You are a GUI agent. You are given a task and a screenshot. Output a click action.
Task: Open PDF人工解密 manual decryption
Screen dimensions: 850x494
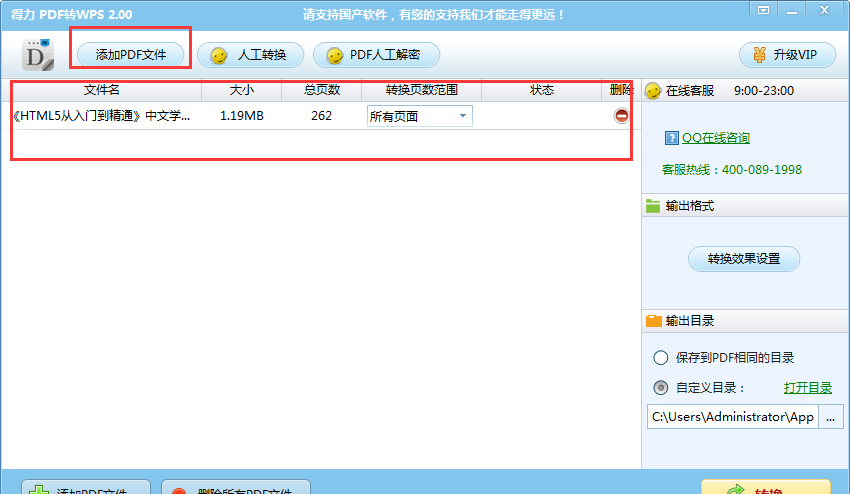click(376, 55)
